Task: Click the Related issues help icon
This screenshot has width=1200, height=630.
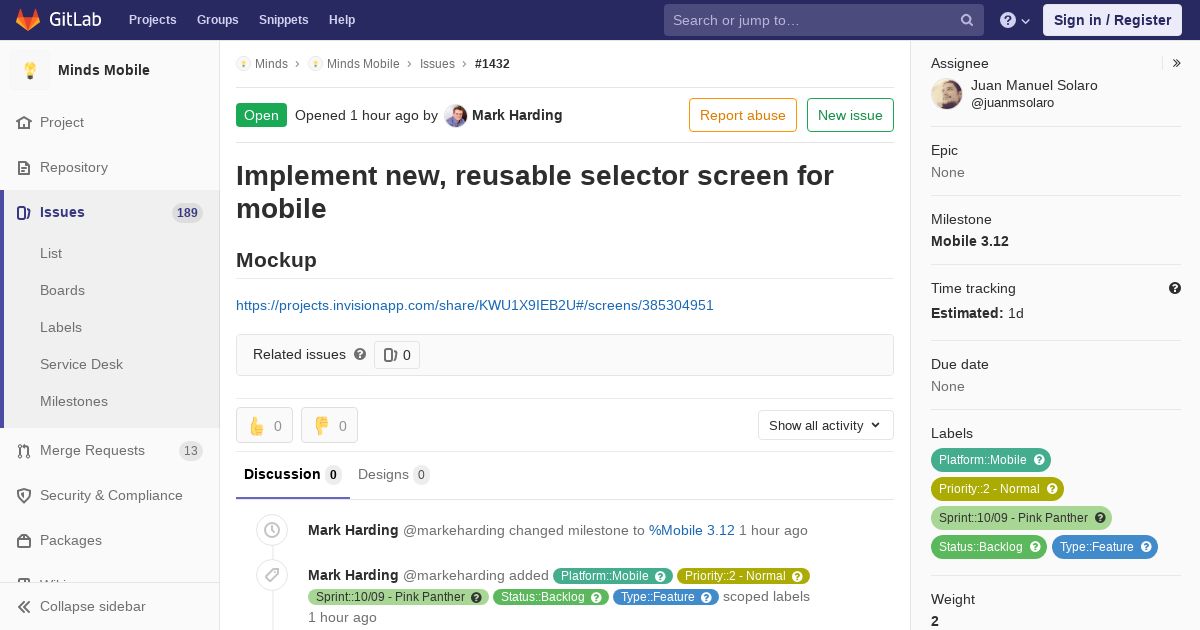Action: click(360, 354)
